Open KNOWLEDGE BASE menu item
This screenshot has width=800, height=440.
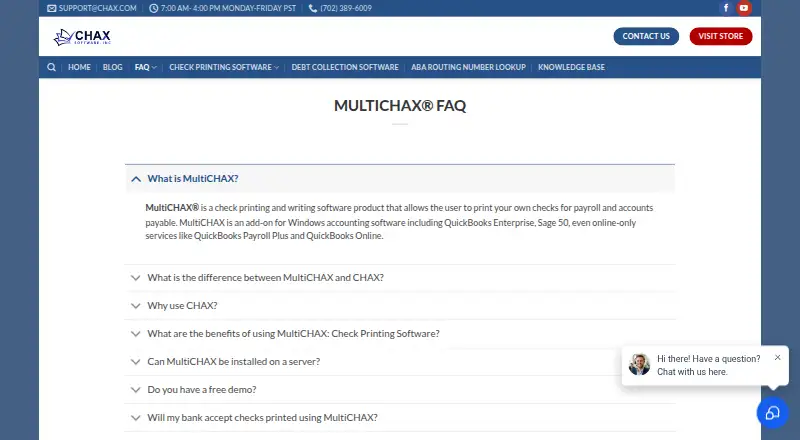[571, 67]
